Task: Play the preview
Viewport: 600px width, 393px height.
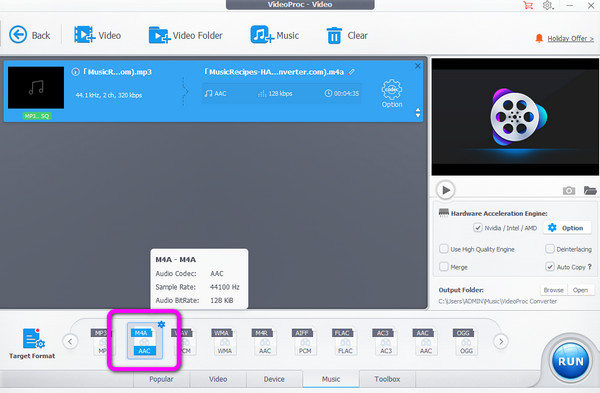Action: [x=445, y=190]
